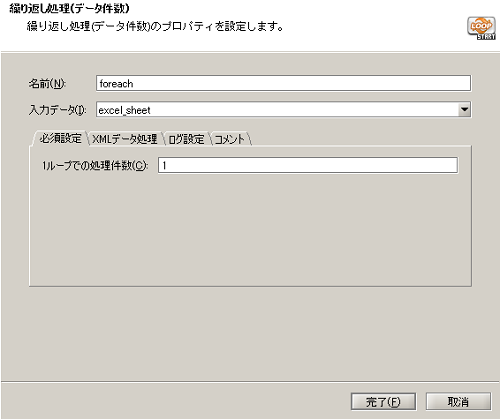Open the 入力データ dropdown arrow
The height and width of the screenshot is (419, 500).
[x=464, y=110]
